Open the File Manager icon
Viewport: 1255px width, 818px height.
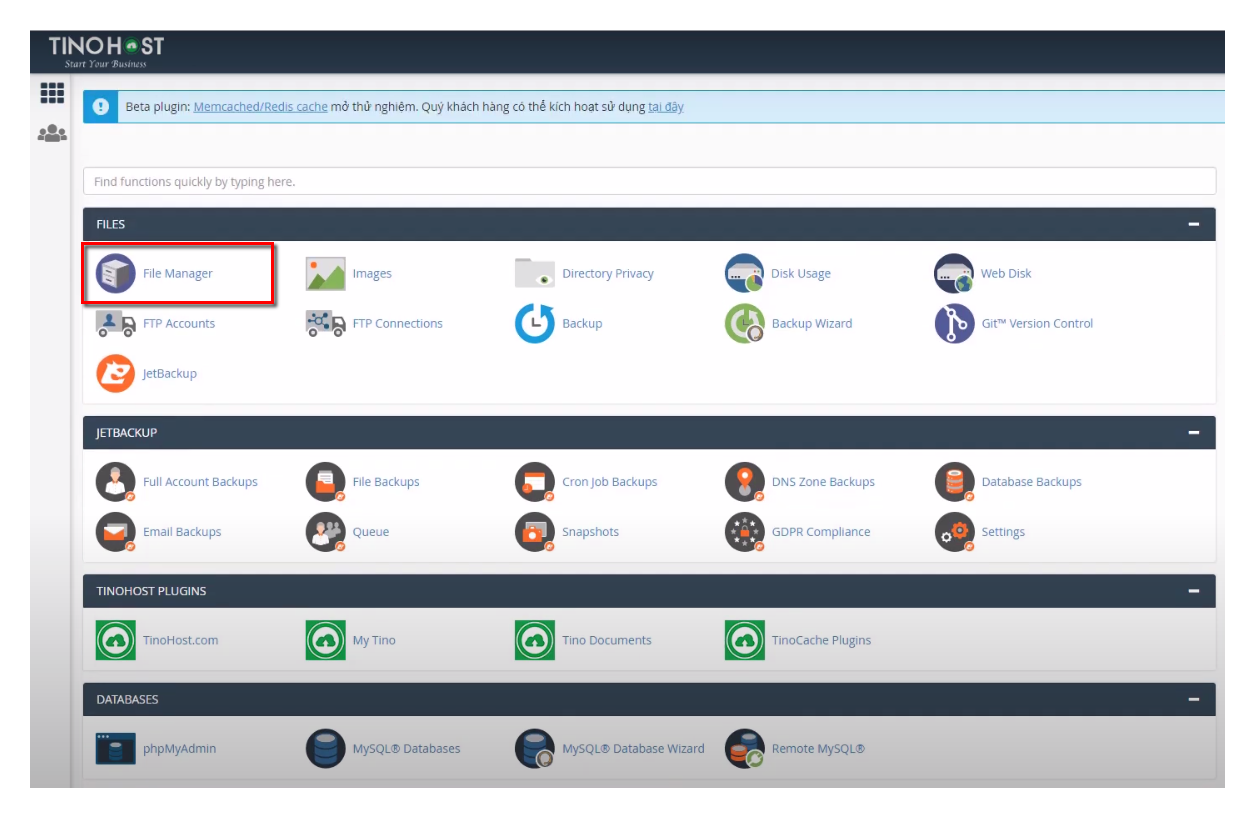coord(115,273)
